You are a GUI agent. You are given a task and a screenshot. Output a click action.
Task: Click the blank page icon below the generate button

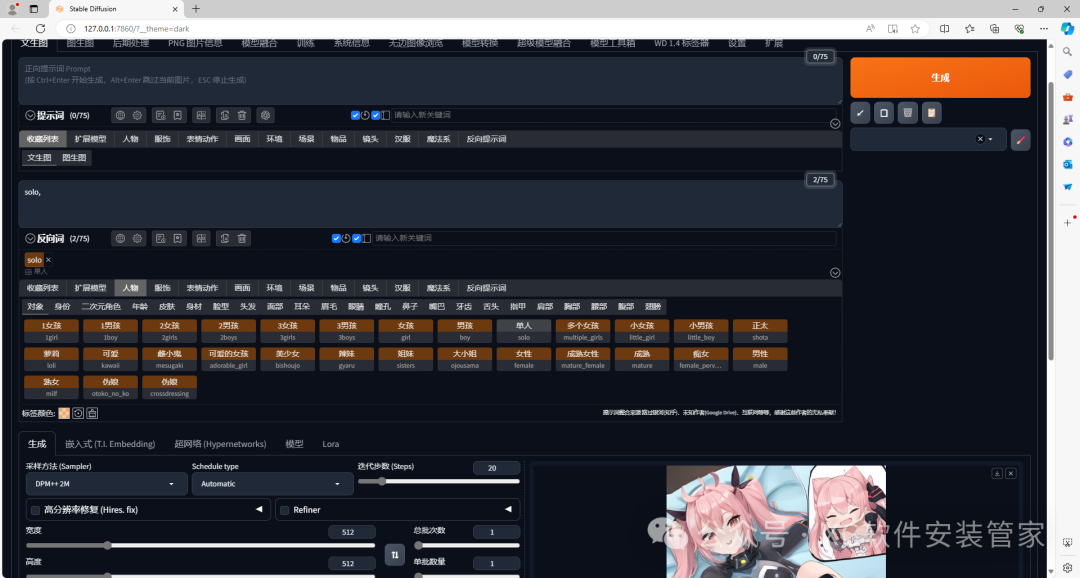point(884,113)
